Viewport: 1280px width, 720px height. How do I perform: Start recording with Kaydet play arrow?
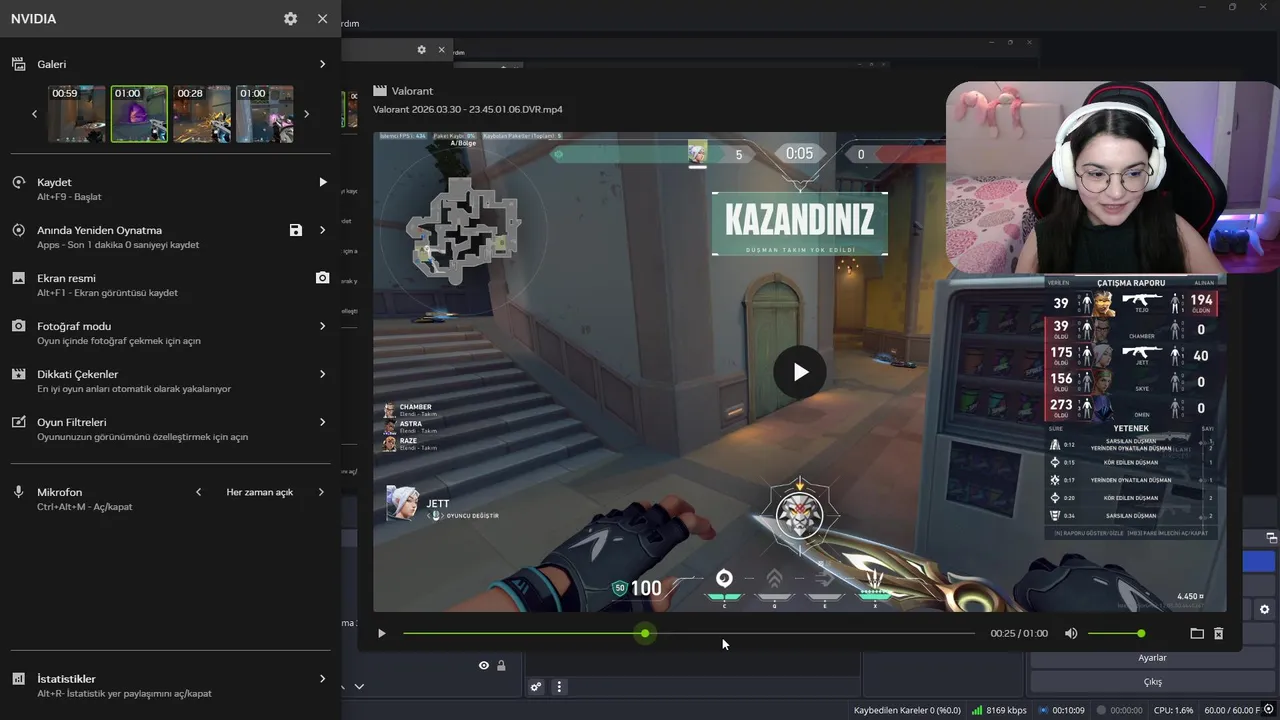[x=322, y=182]
